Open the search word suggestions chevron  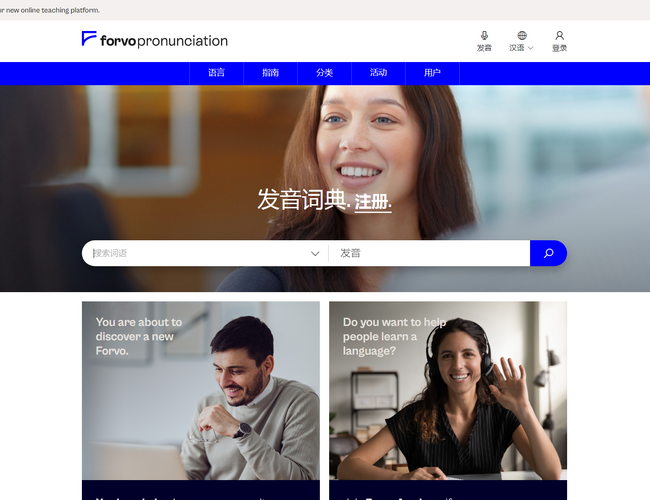coord(315,253)
